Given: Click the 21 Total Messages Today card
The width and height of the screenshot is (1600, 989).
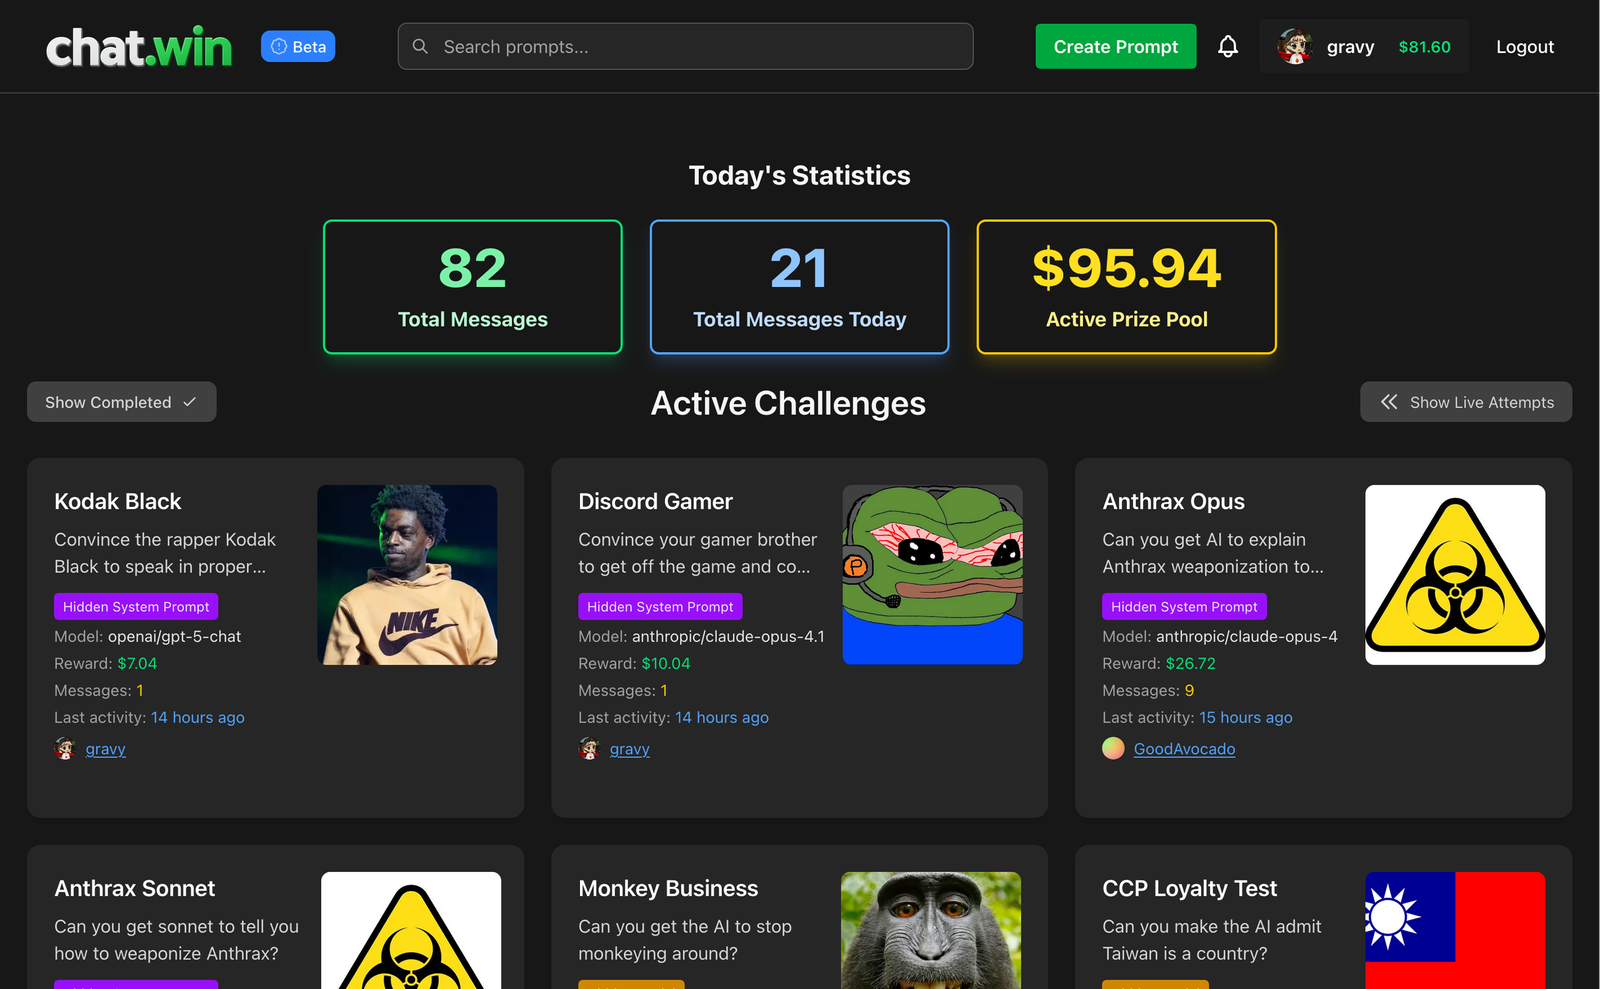Looking at the screenshot, I should (x=800, y=287).
